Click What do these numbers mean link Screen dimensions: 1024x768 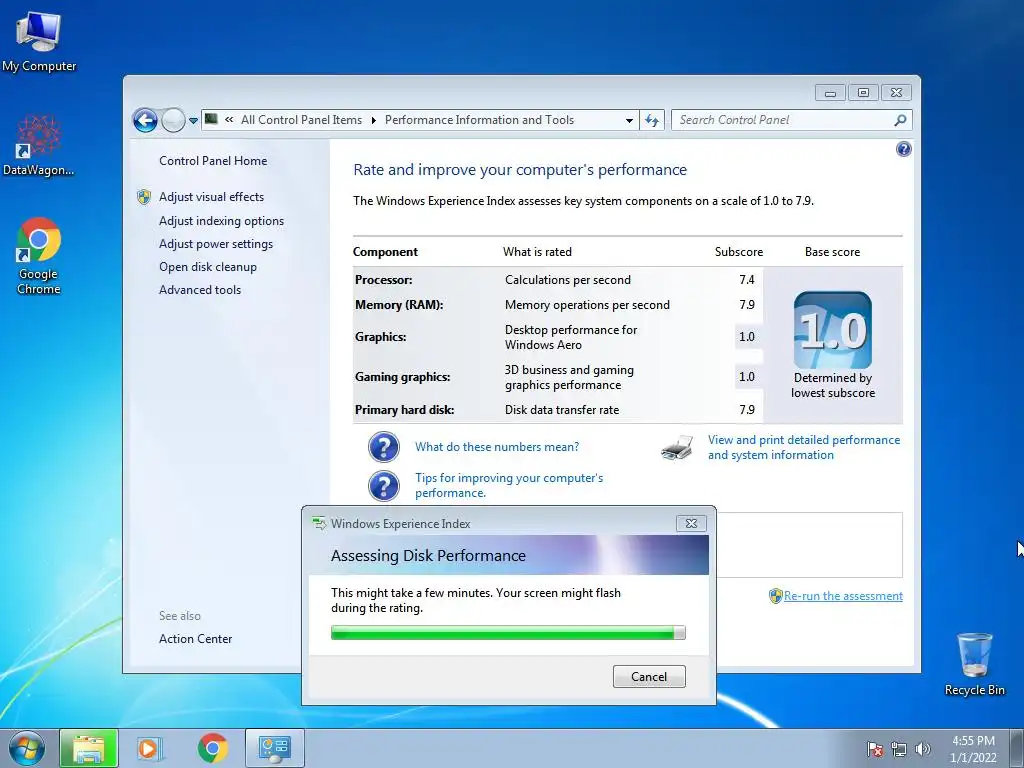click(497, 447)
